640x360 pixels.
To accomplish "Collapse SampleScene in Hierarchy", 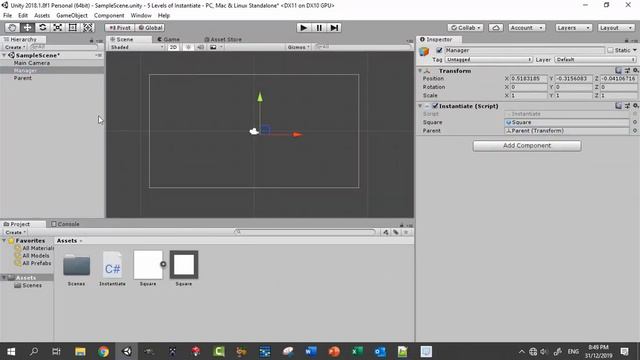I will click(4, 55).
